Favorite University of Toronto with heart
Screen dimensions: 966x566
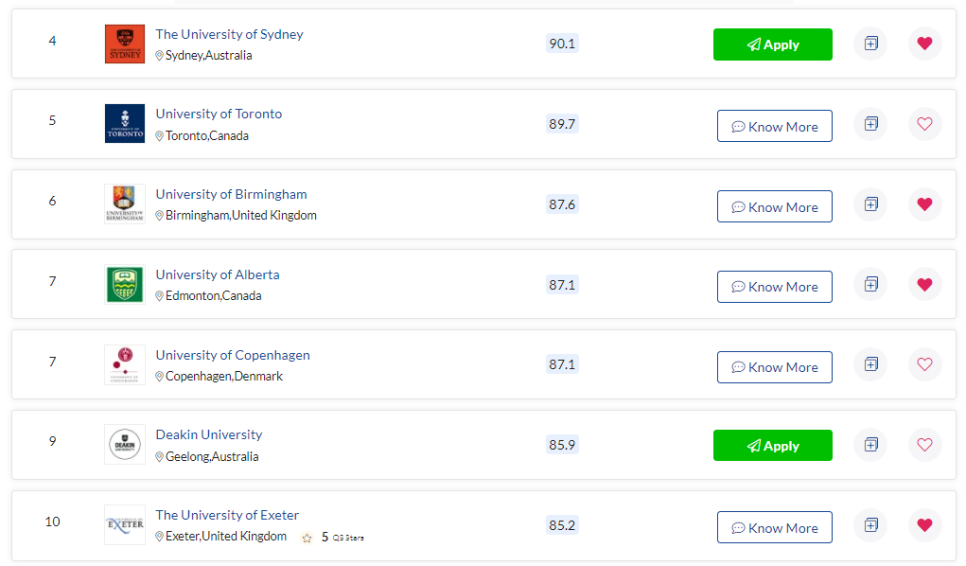(x=925, y=124)
